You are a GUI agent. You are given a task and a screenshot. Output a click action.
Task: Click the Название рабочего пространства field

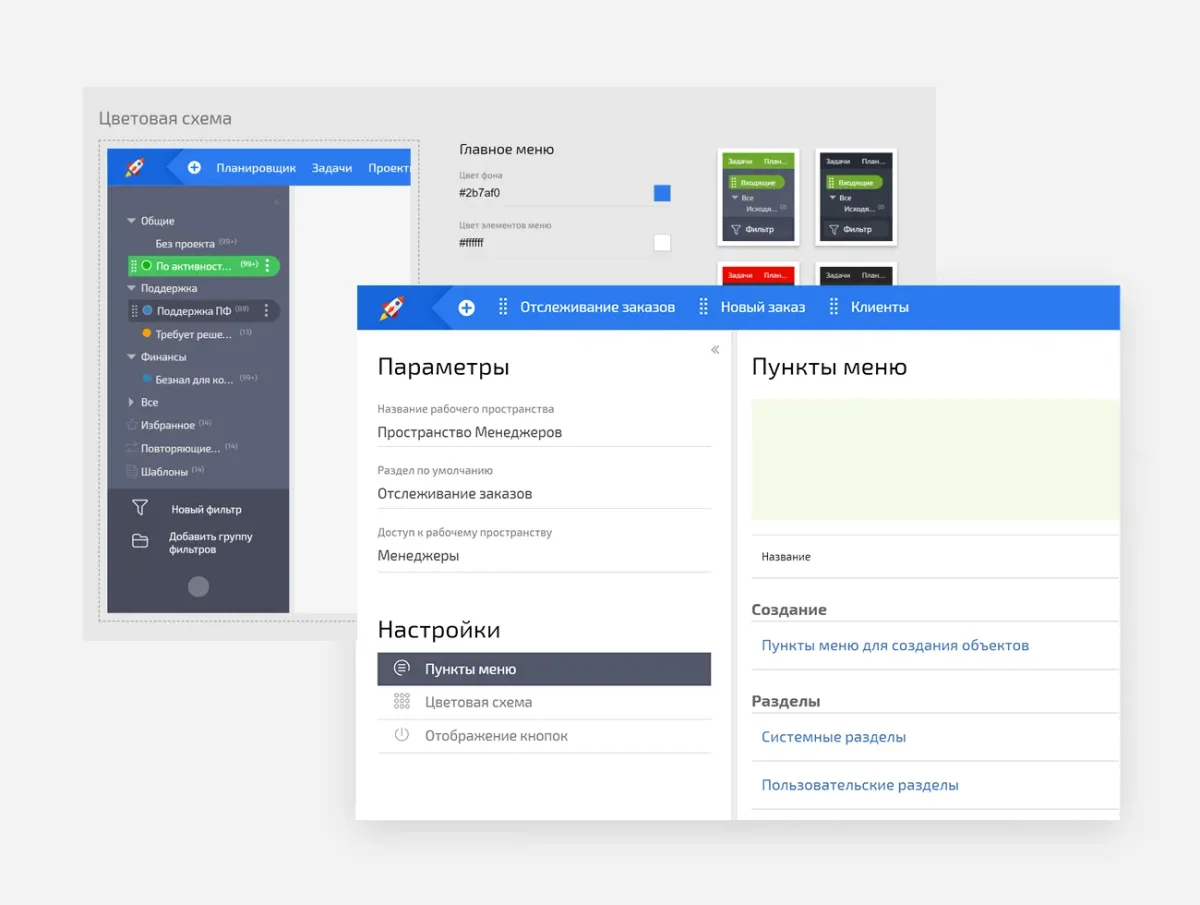(x=543, y=433)
